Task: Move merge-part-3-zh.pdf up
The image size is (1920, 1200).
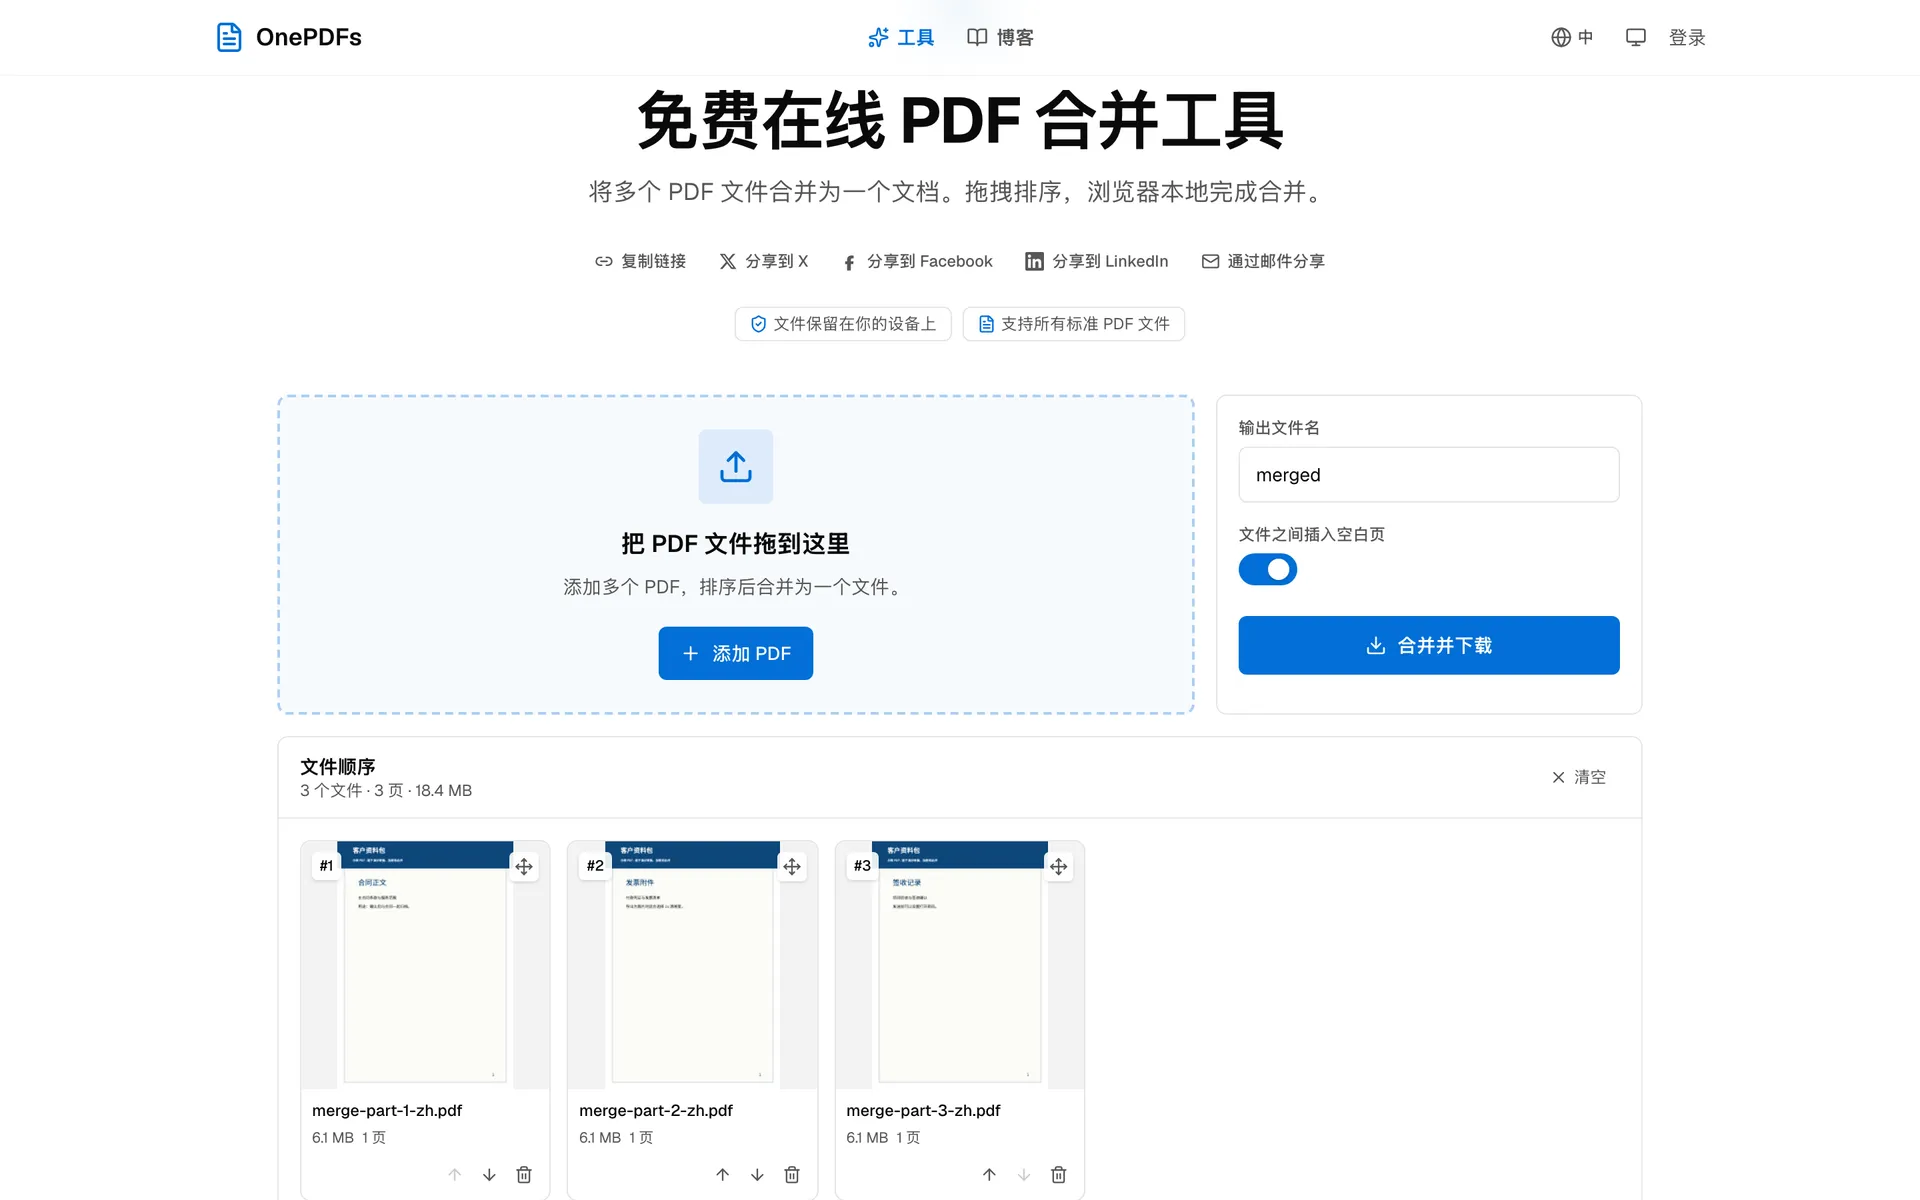Action: (x=989, y=1175)
